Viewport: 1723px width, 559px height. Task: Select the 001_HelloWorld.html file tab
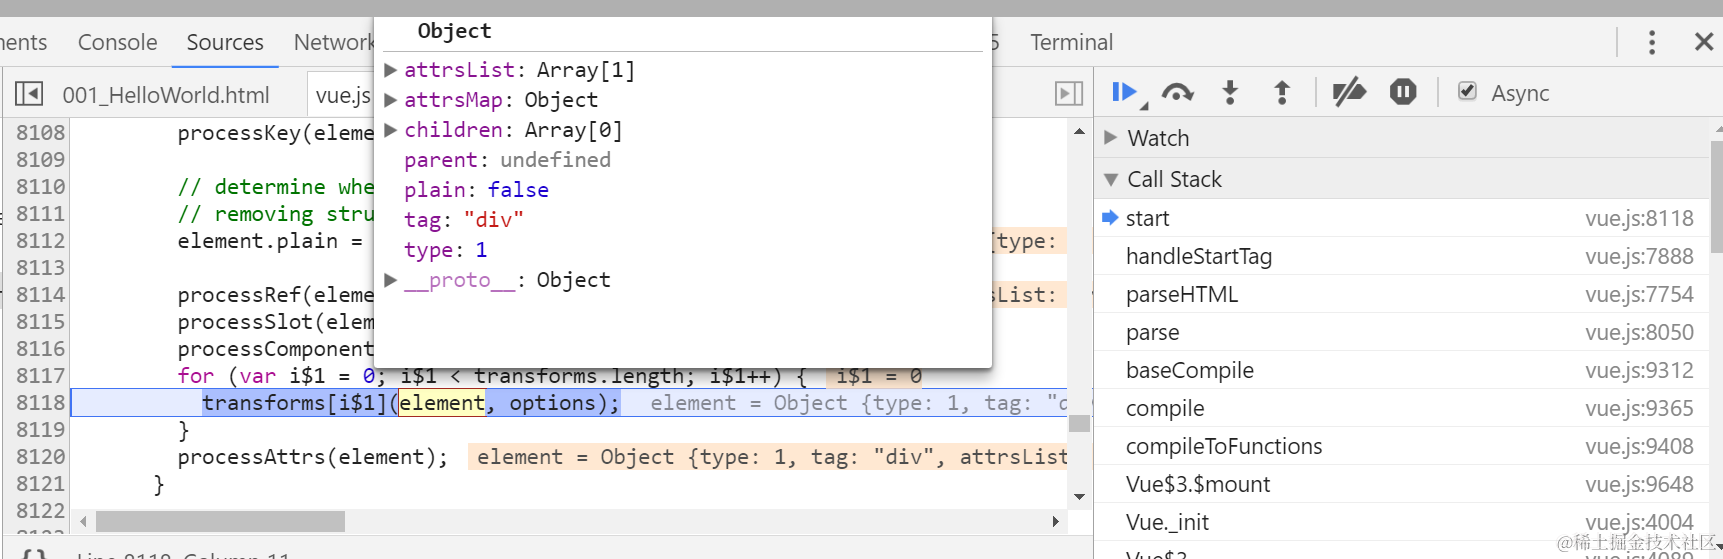point(166,95)
